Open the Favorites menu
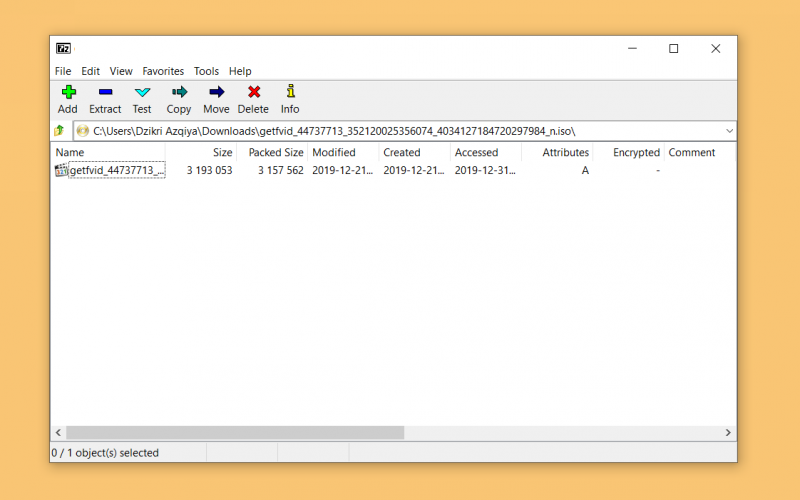800x500 pixels. tap(163, 71)
